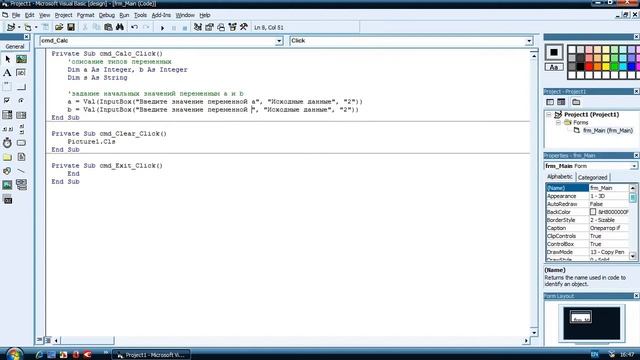The height and width of the screenshot is (360, 640).
Task: Select the DriveListBox control in toolbox
Action: [x=21, y=143]
